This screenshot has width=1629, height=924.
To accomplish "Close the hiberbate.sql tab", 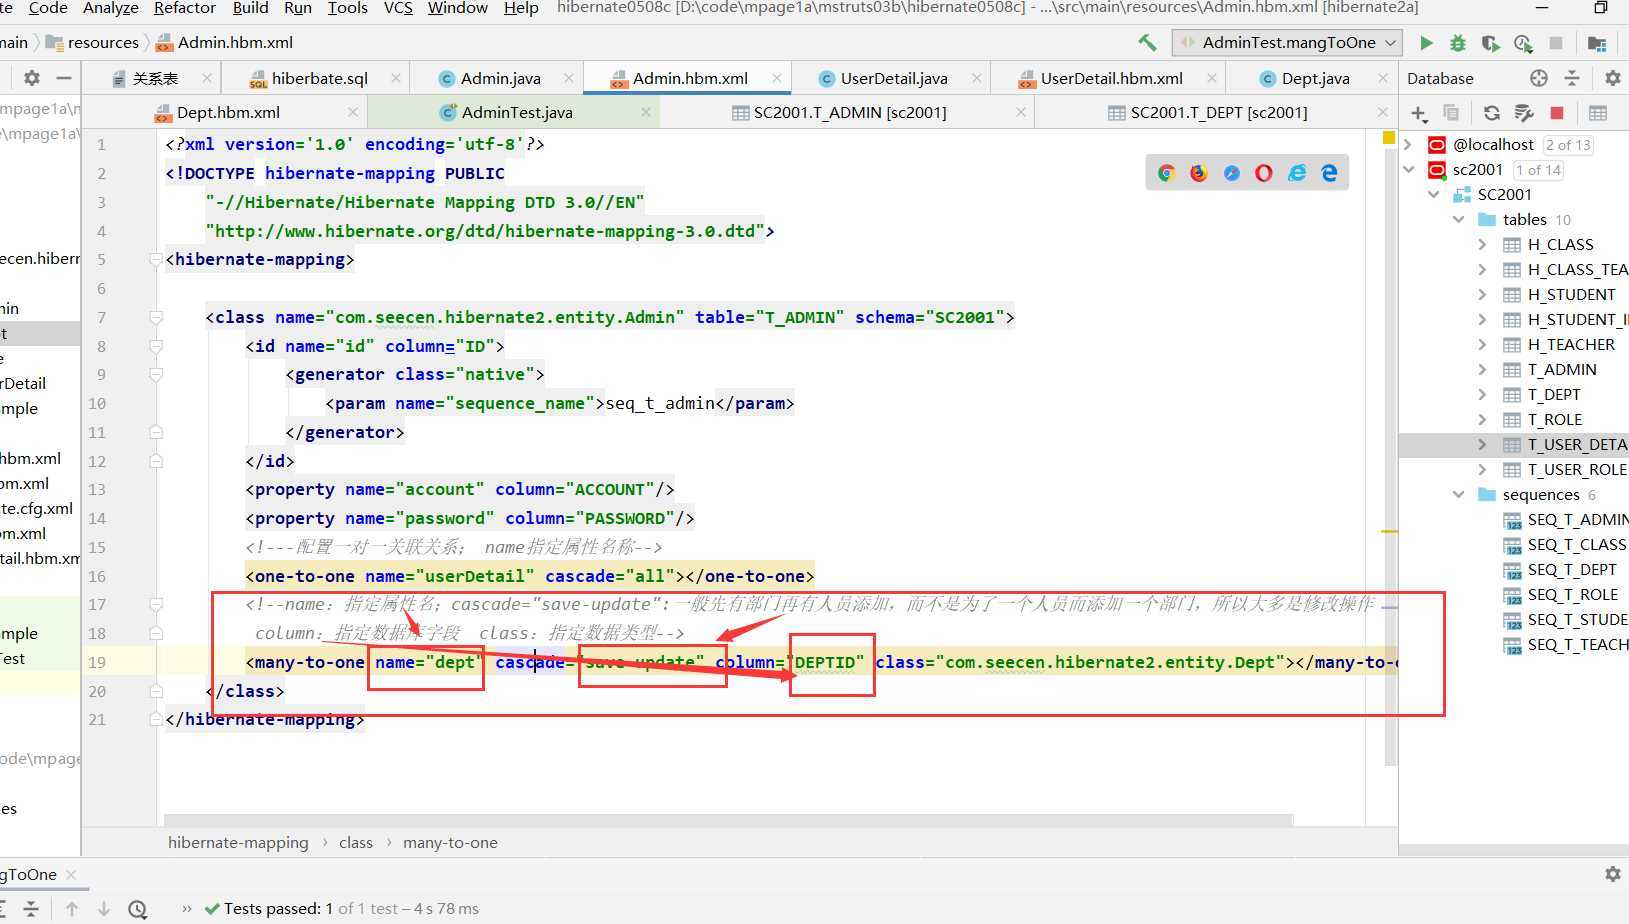I will pyautogui.click(x=396, y=78).
